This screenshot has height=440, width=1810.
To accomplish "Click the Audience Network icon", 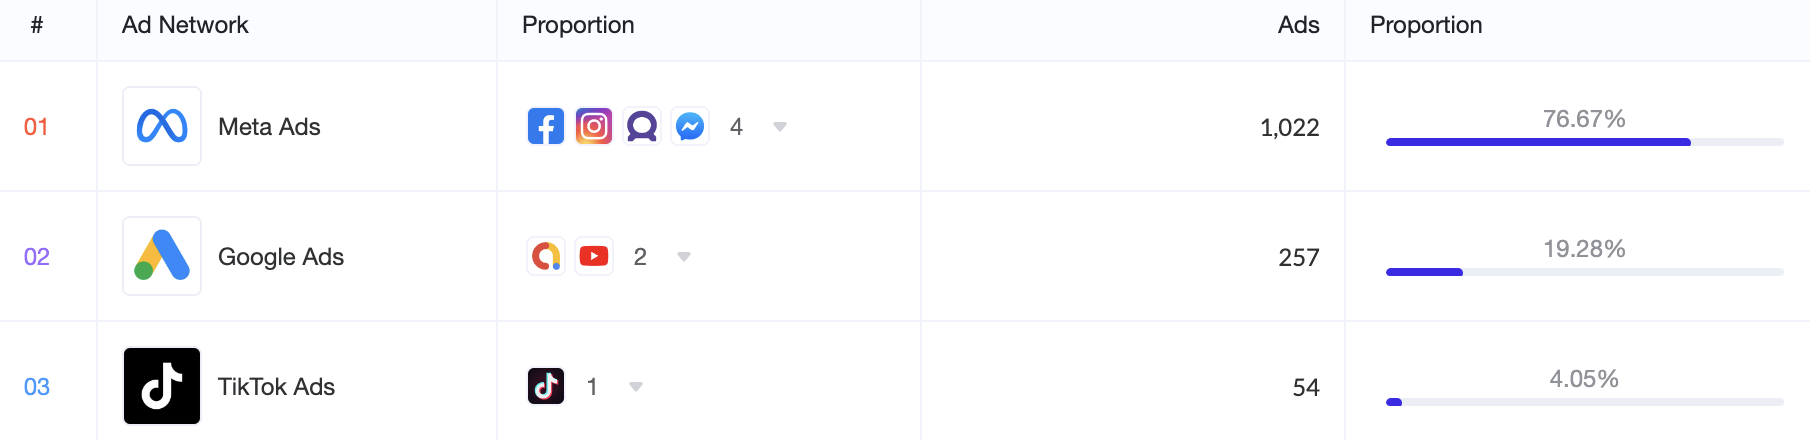I will click(642, 126).
